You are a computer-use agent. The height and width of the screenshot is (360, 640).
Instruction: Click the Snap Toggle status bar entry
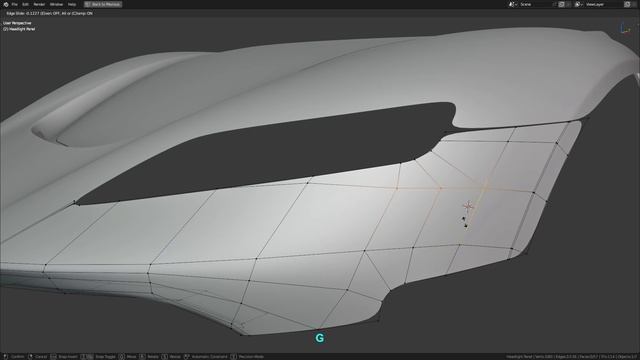tap(98, 356)
